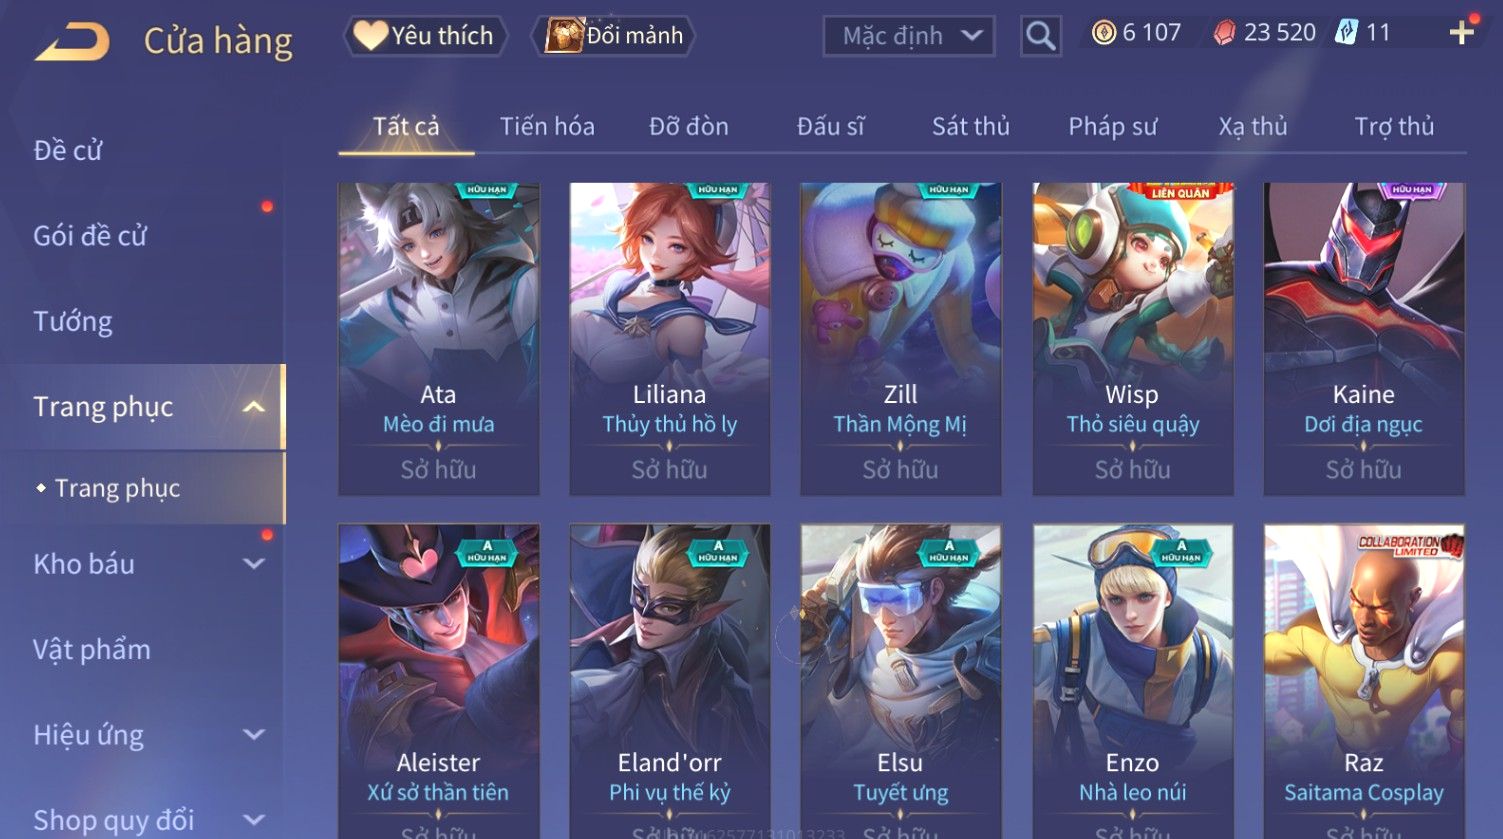1503x839 pixels.
Task: Open Yêu thích heart favorites
Action: 426,36
